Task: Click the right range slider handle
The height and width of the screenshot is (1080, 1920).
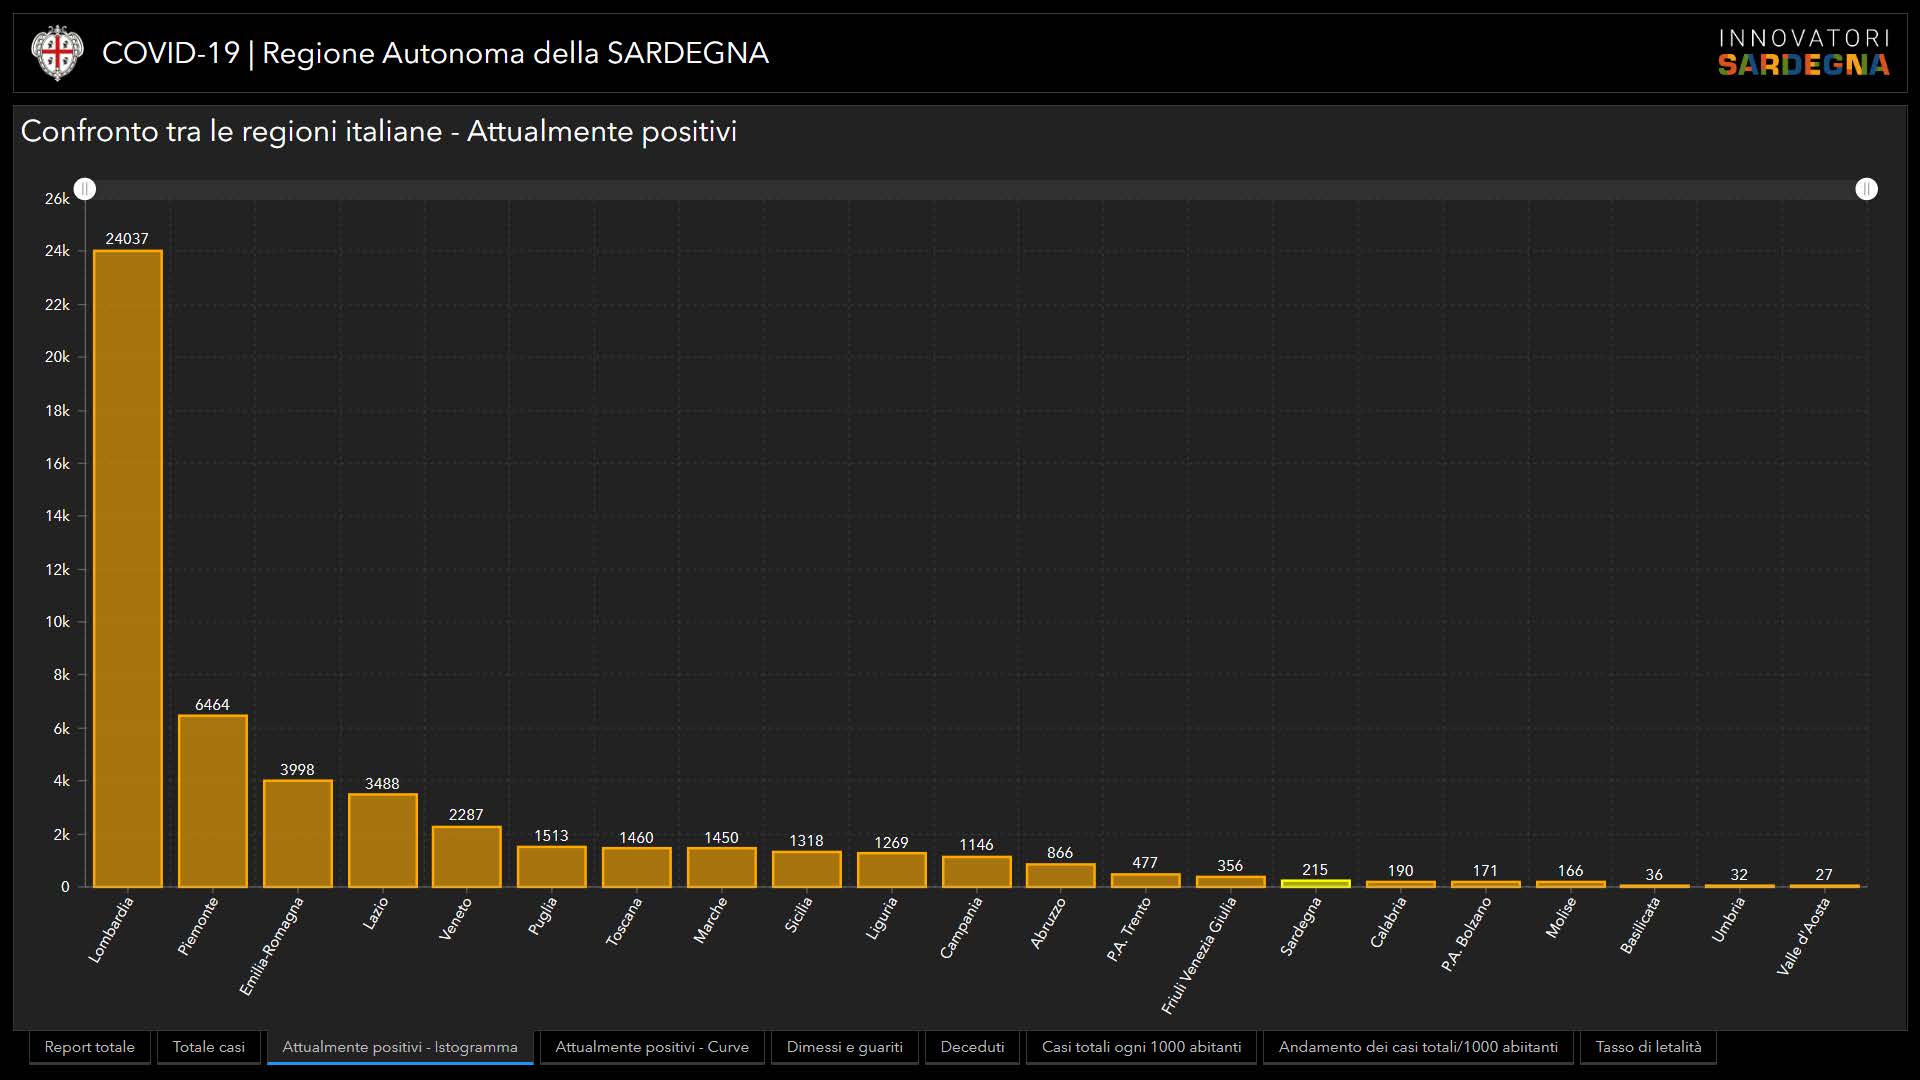Action: [x=1866, y=189]
